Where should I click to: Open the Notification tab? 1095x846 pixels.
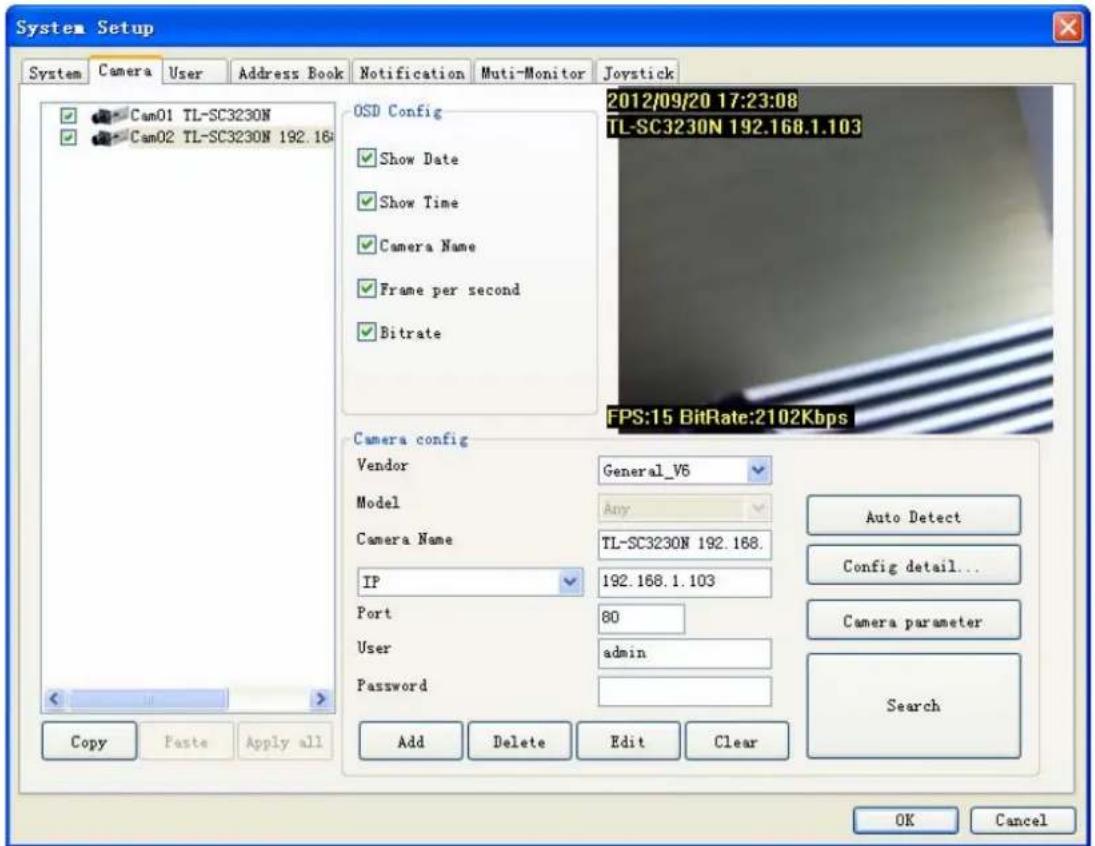tap(412, 73)
